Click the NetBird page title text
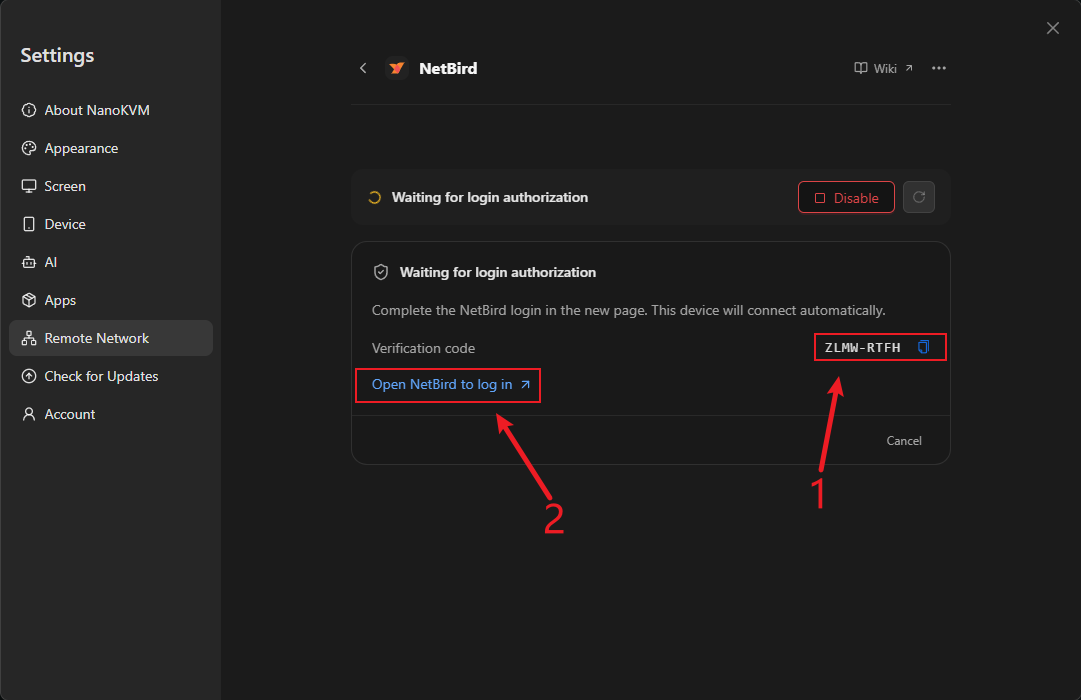This screenshot has height=700, width=1081. click(x=448, y=68)
